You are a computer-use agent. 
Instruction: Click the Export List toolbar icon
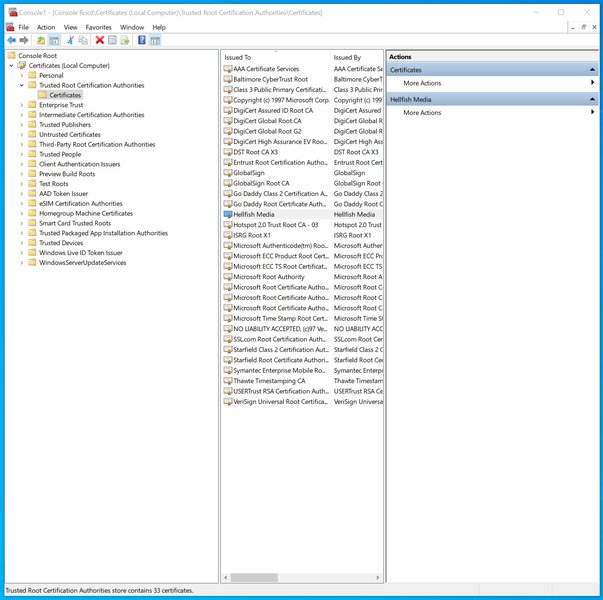pyautogui.click(x=125, y=40)
